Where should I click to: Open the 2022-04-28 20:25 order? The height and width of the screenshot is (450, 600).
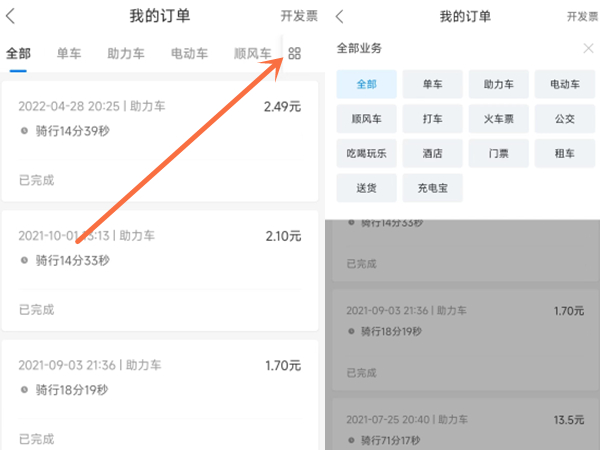160,141
